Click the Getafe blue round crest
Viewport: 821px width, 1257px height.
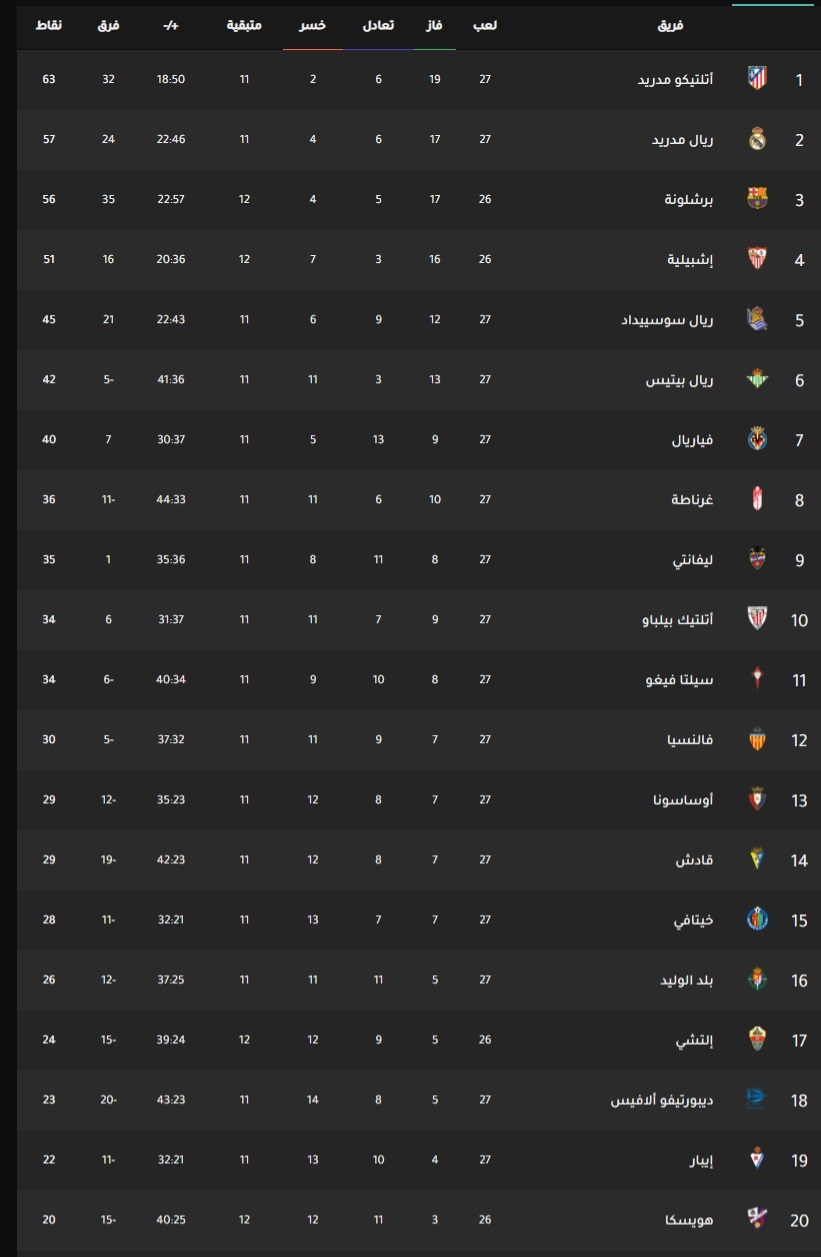757,919
